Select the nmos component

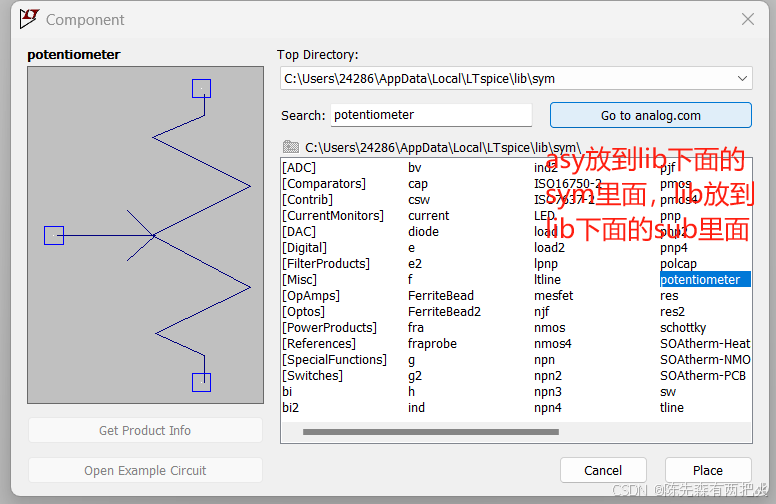[x=549, y=328]
